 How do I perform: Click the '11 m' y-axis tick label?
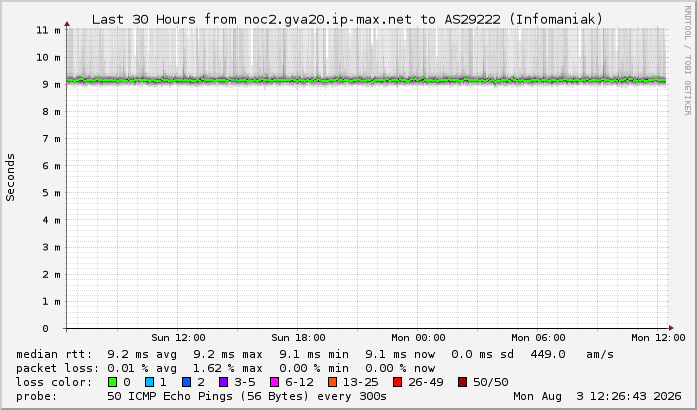pos(48,30)
